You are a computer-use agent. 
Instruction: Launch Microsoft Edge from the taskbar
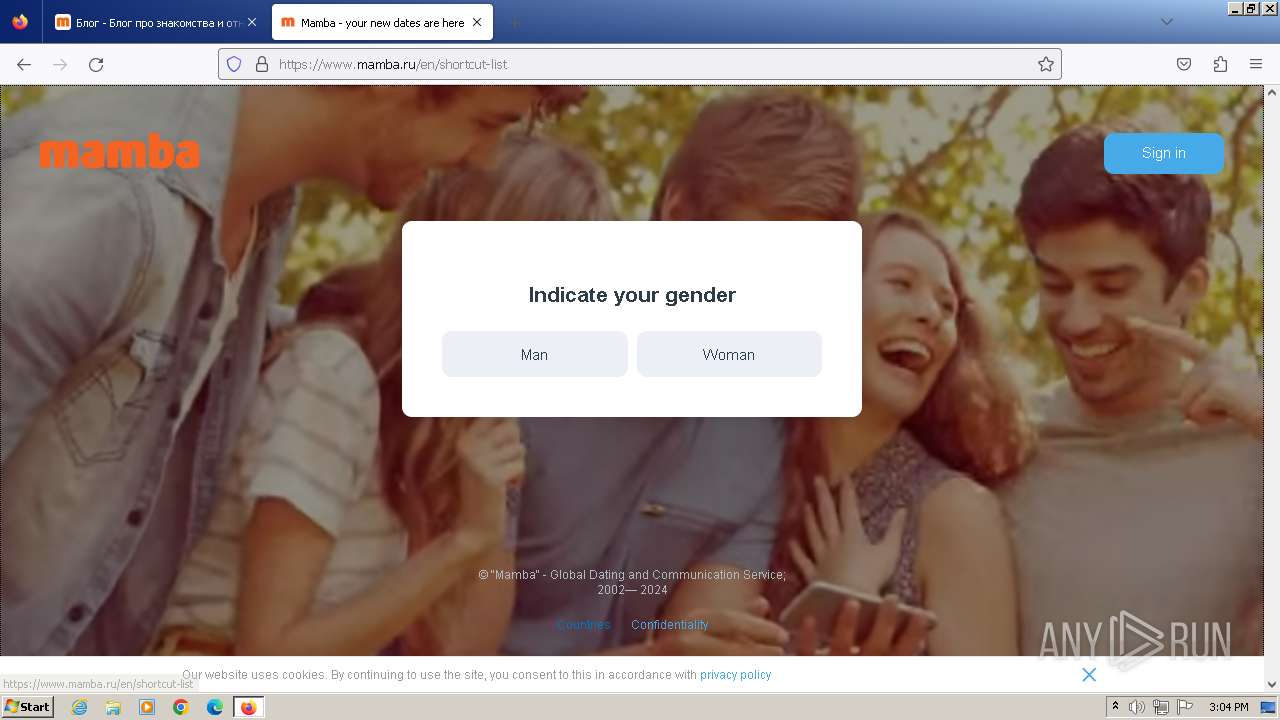point(215,707)
